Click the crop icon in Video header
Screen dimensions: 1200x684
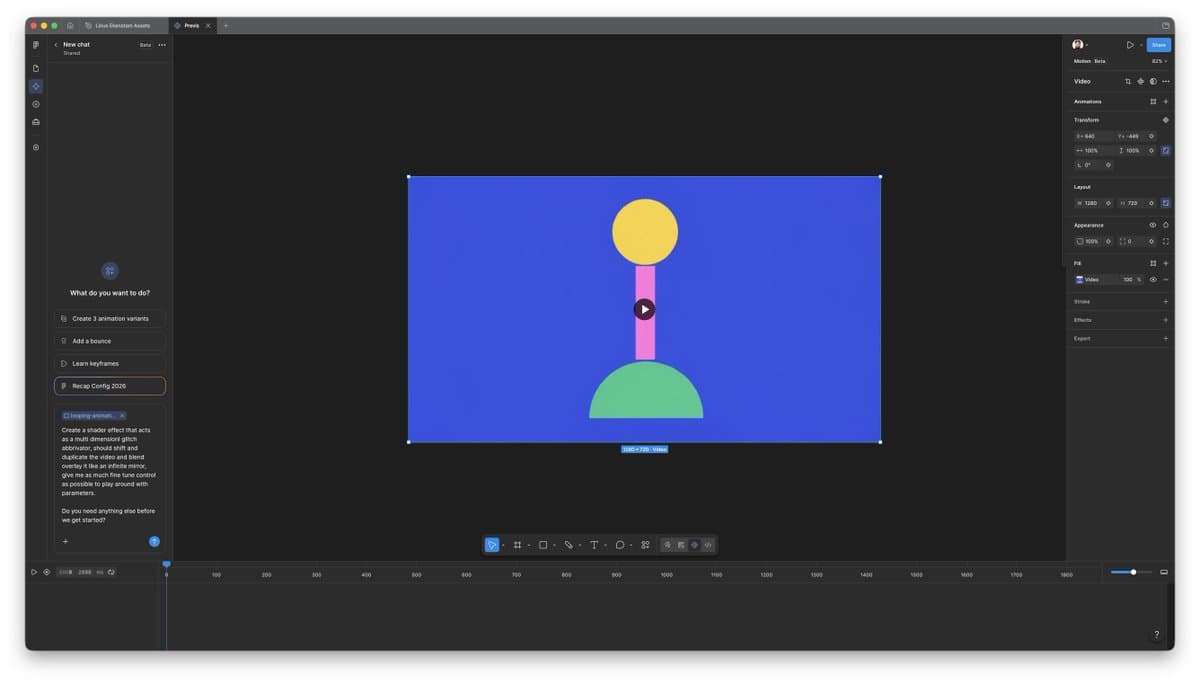pos(1128,81)
